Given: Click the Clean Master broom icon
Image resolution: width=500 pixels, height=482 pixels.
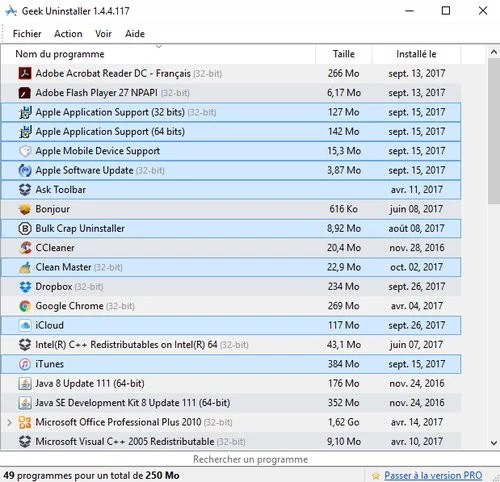Looking at the screenshot, I should 25,267.
